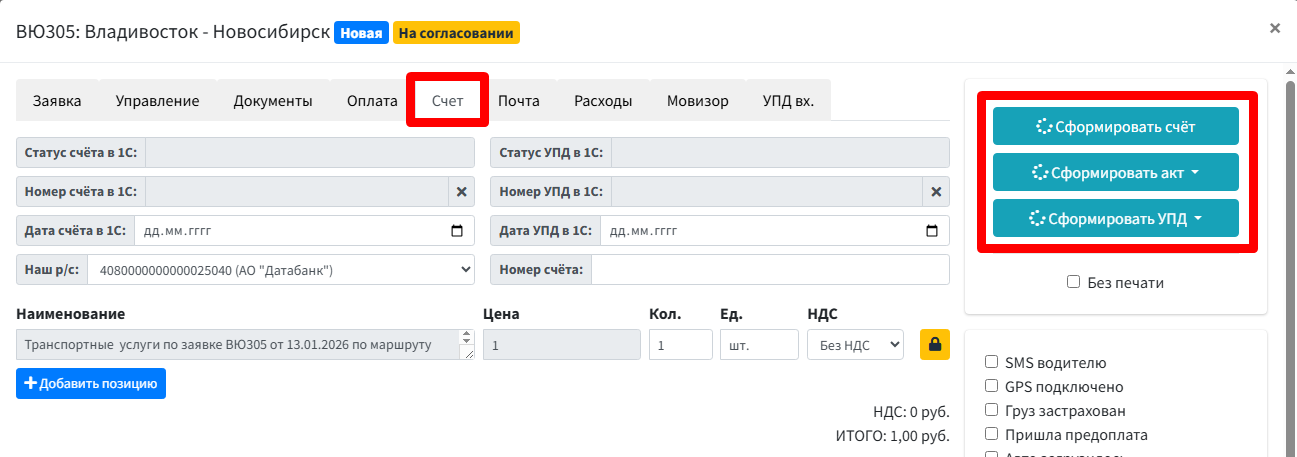The height and width of the screenshot is (457, 1297).
Task: Close the dialog with the X icon
Action: [x=1274, y=29]
